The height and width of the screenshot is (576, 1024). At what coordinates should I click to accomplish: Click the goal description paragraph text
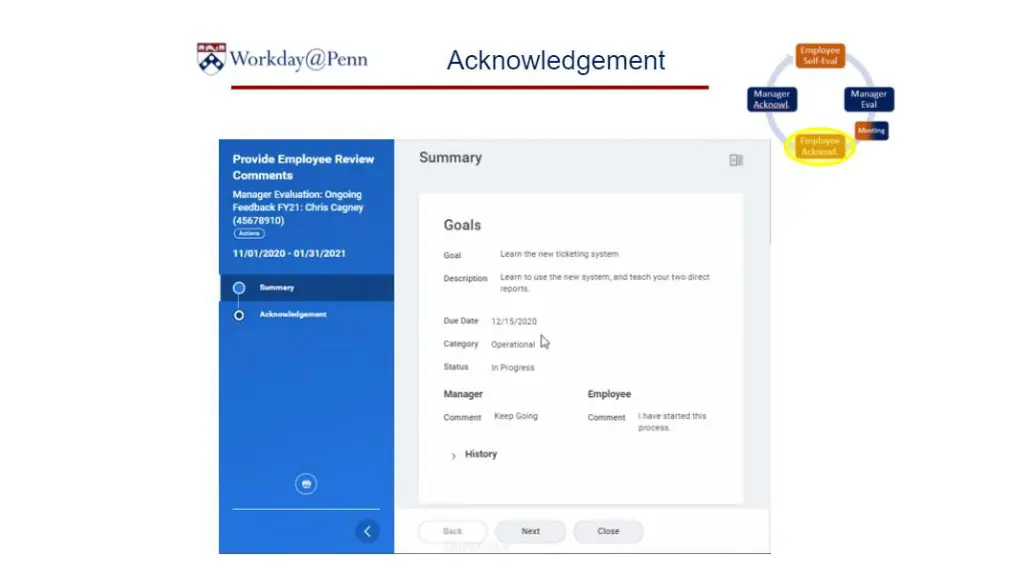pyautogui.click(x=605, y=283)
